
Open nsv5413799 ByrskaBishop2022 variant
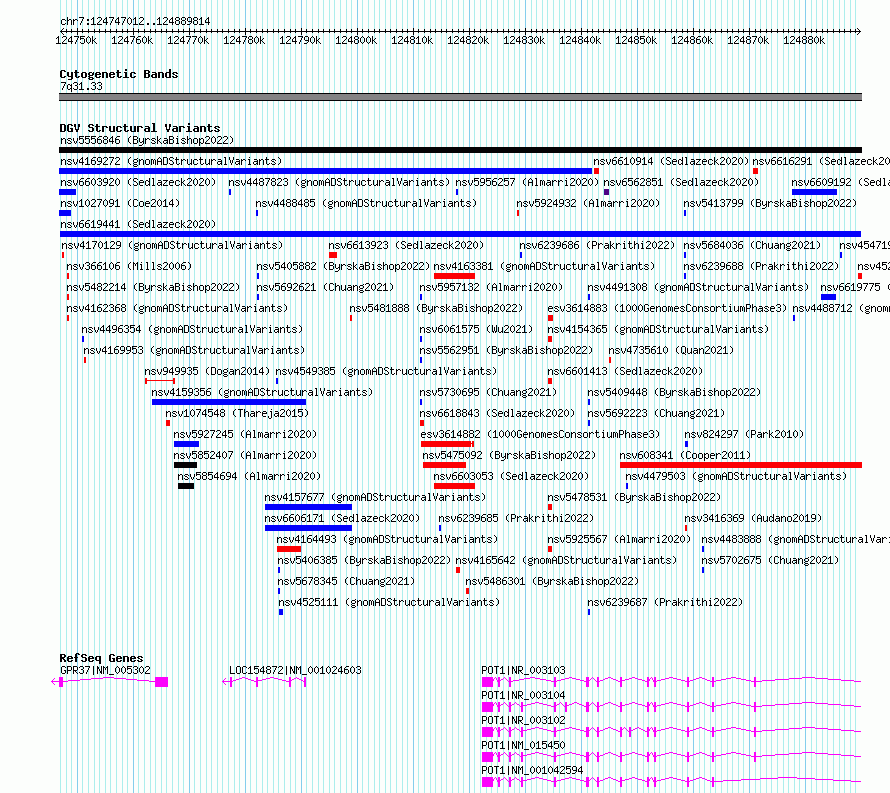click(x=770, y=203)
